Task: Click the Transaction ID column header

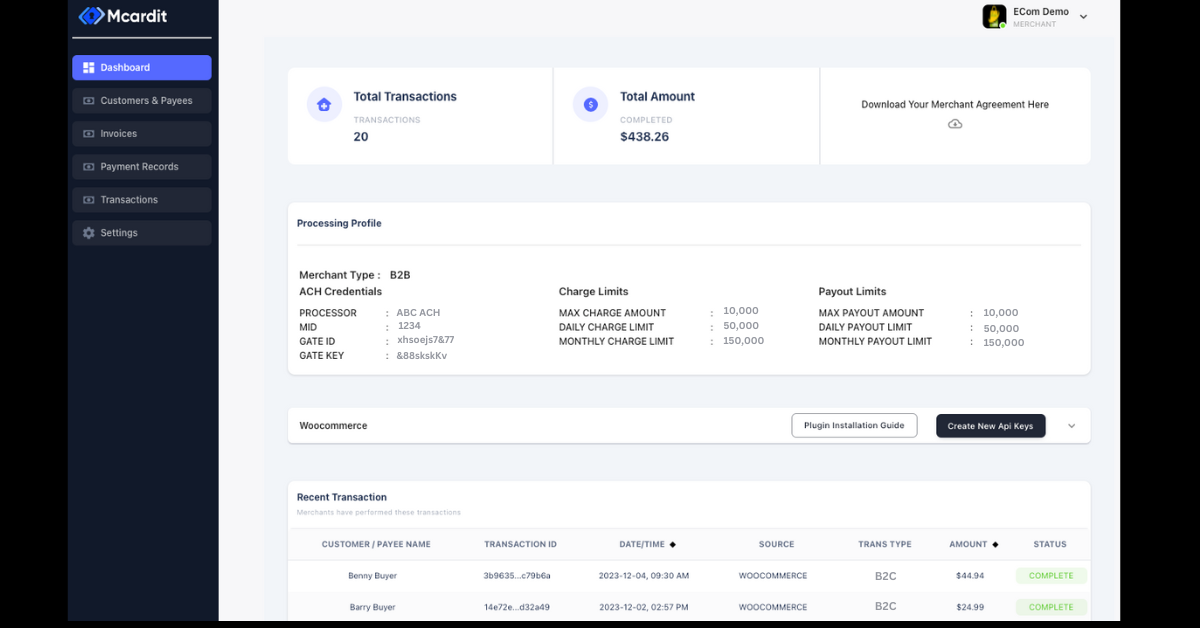Action: (x=520, y=545)
